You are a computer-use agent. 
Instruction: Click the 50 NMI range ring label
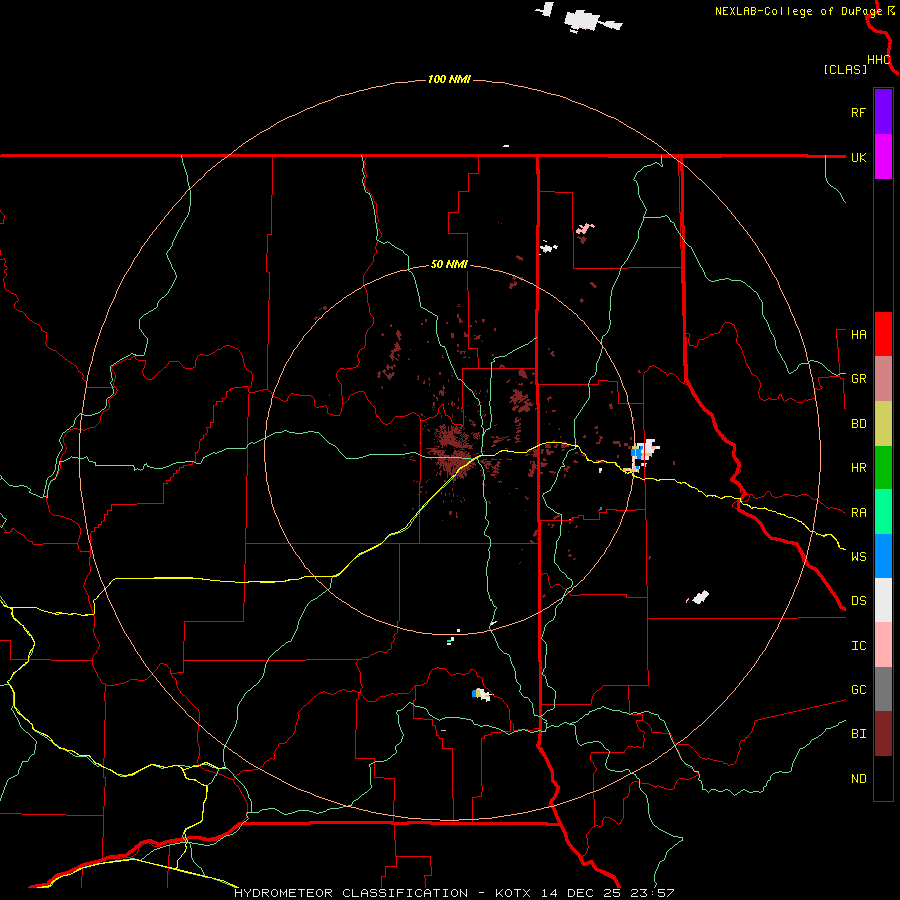coord(449,265)
